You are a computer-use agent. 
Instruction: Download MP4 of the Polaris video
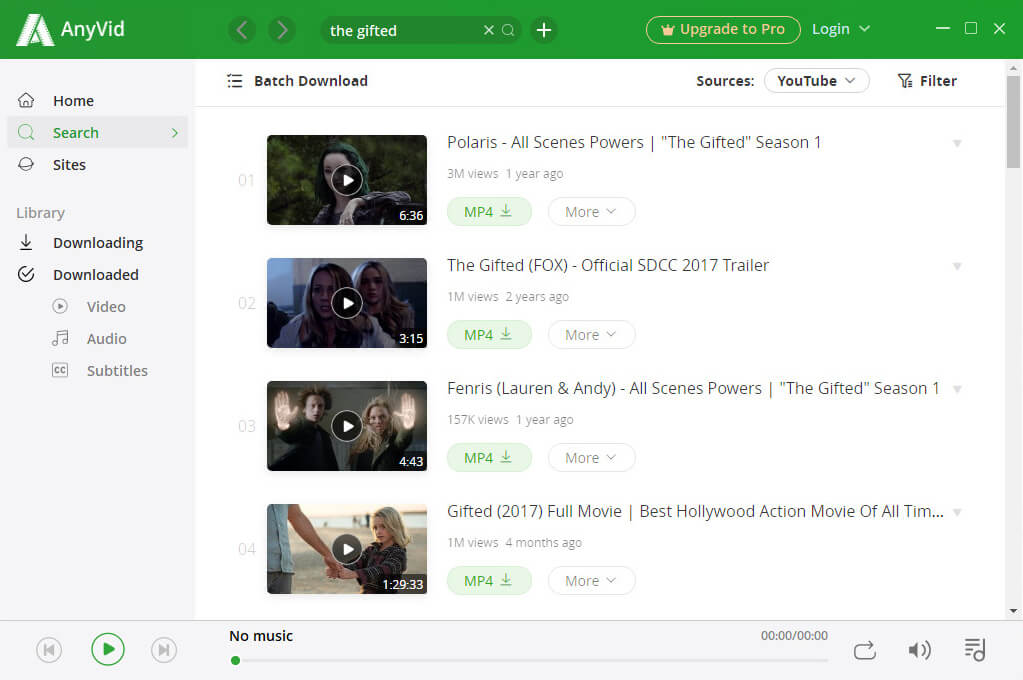coord(489,211)
